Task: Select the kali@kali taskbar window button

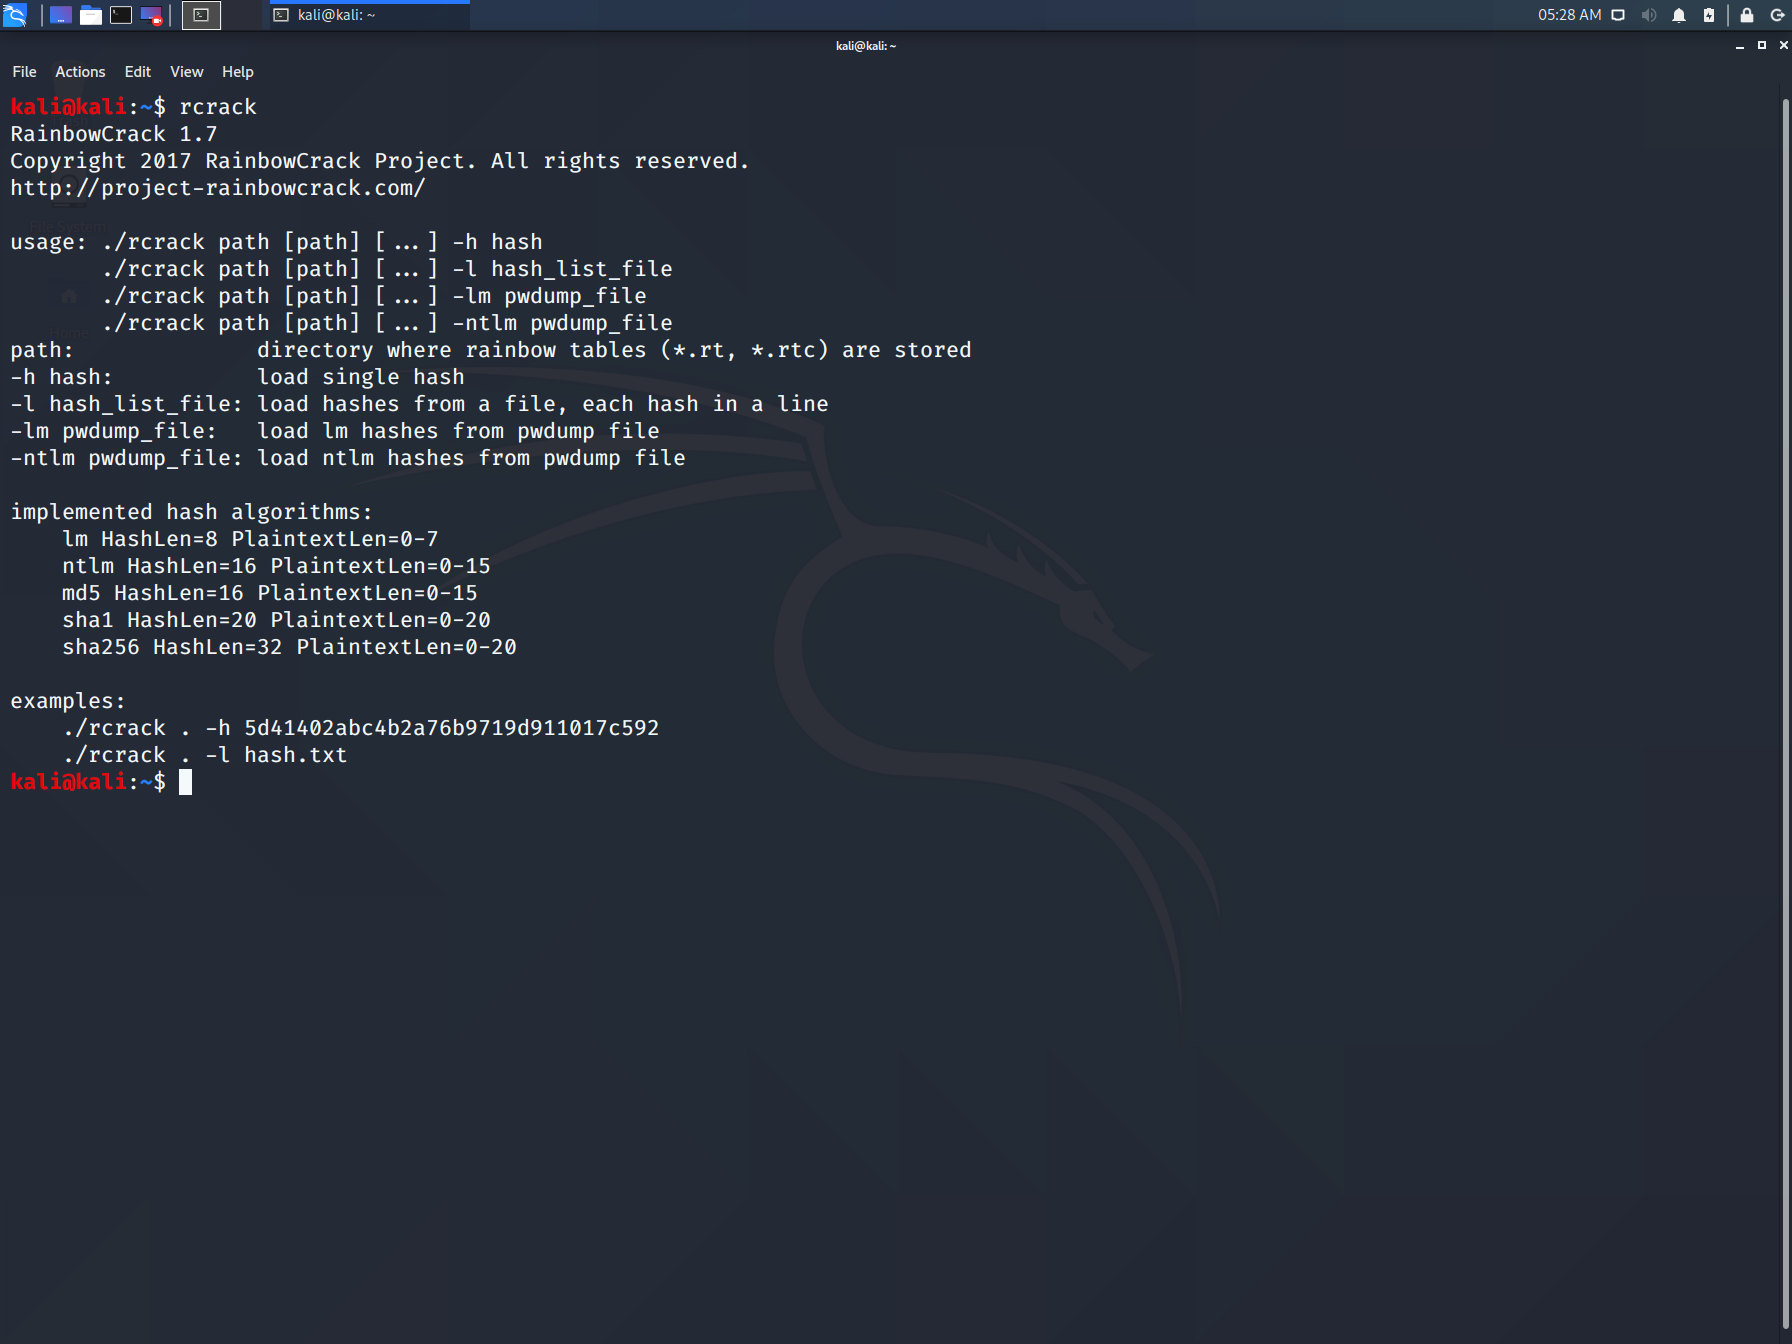Action: point(369,15)
